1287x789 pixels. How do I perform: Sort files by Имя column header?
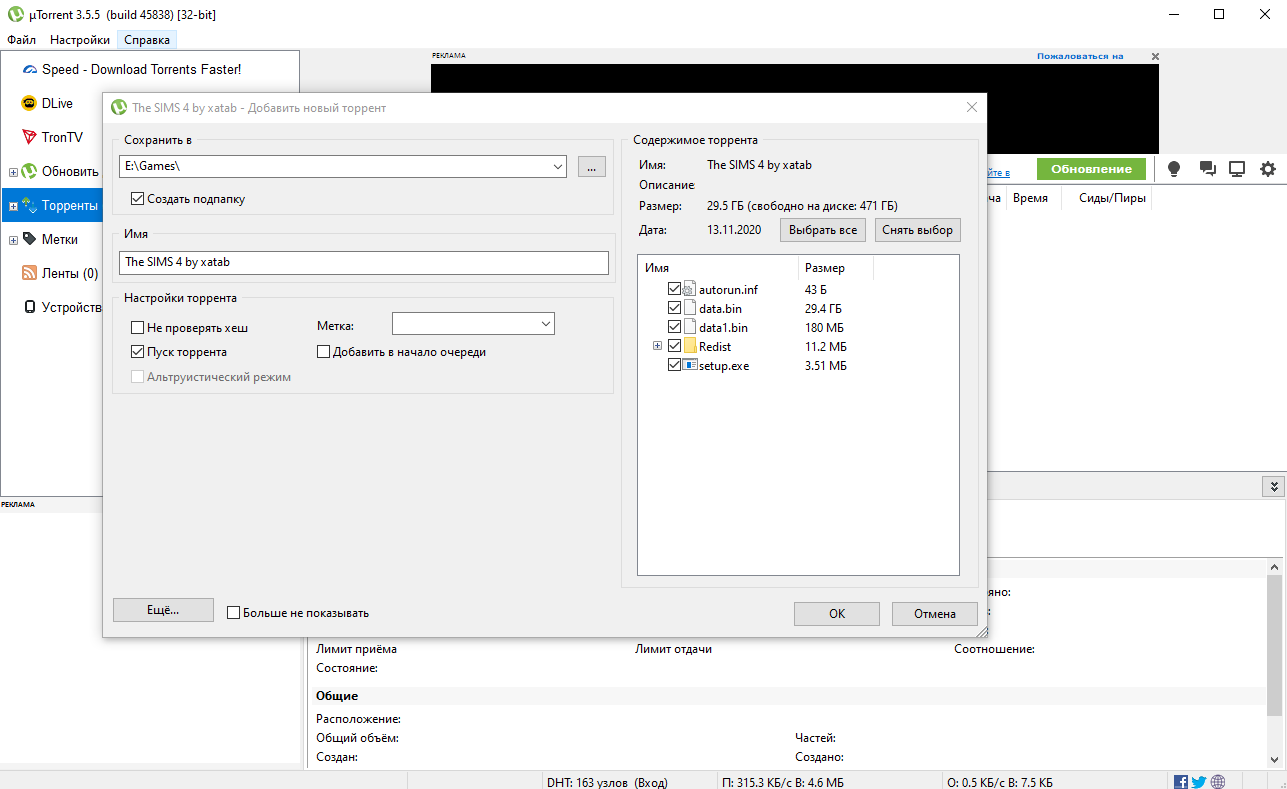pyautogui.click(x=718, y=268)
